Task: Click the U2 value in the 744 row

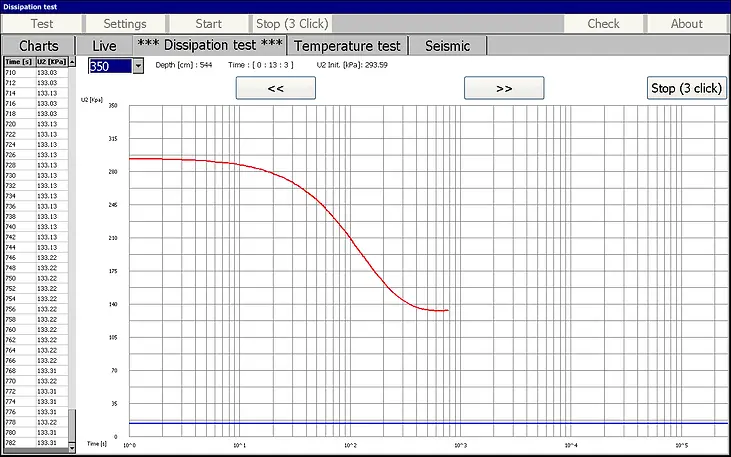Action: (52, 247)
